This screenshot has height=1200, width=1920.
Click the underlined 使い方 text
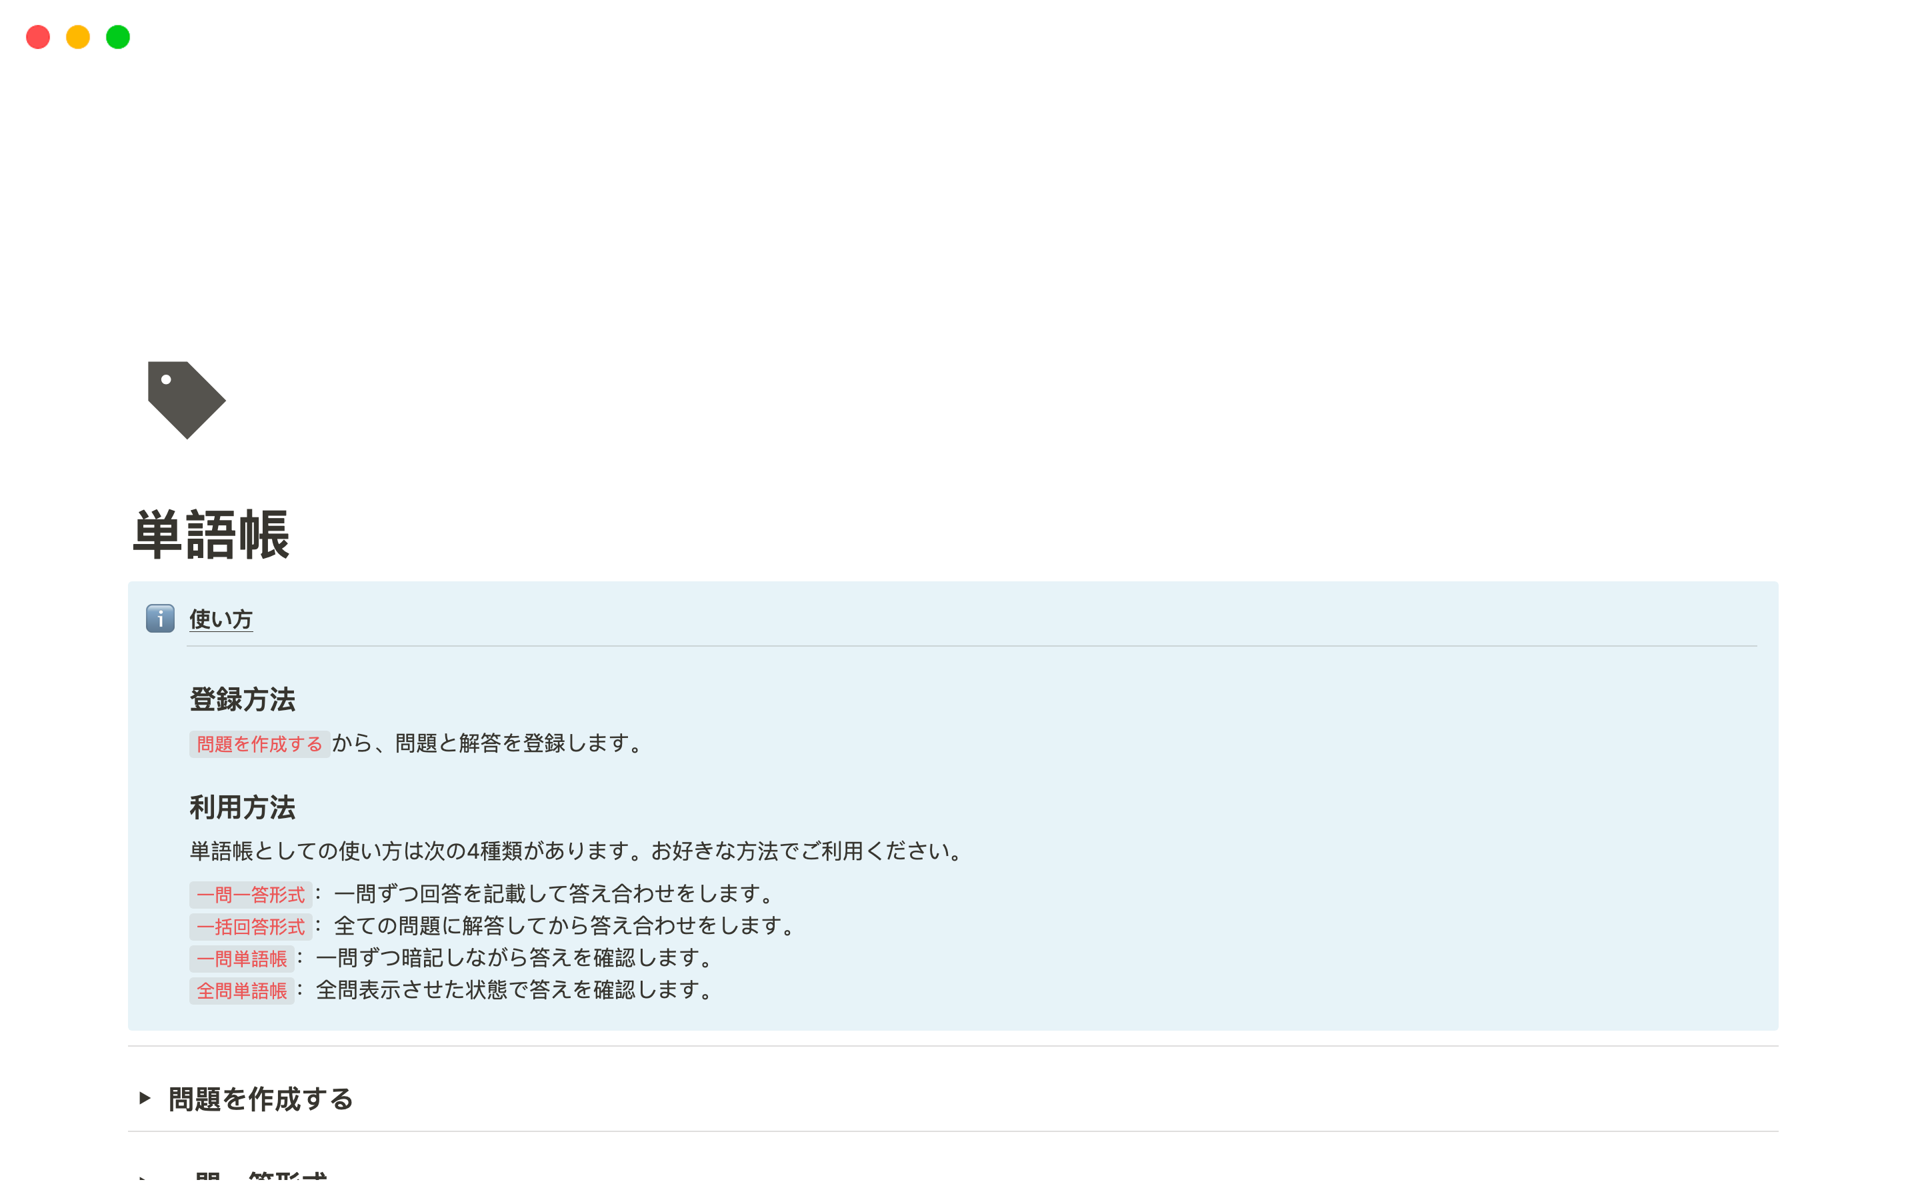tap(221, 619)
